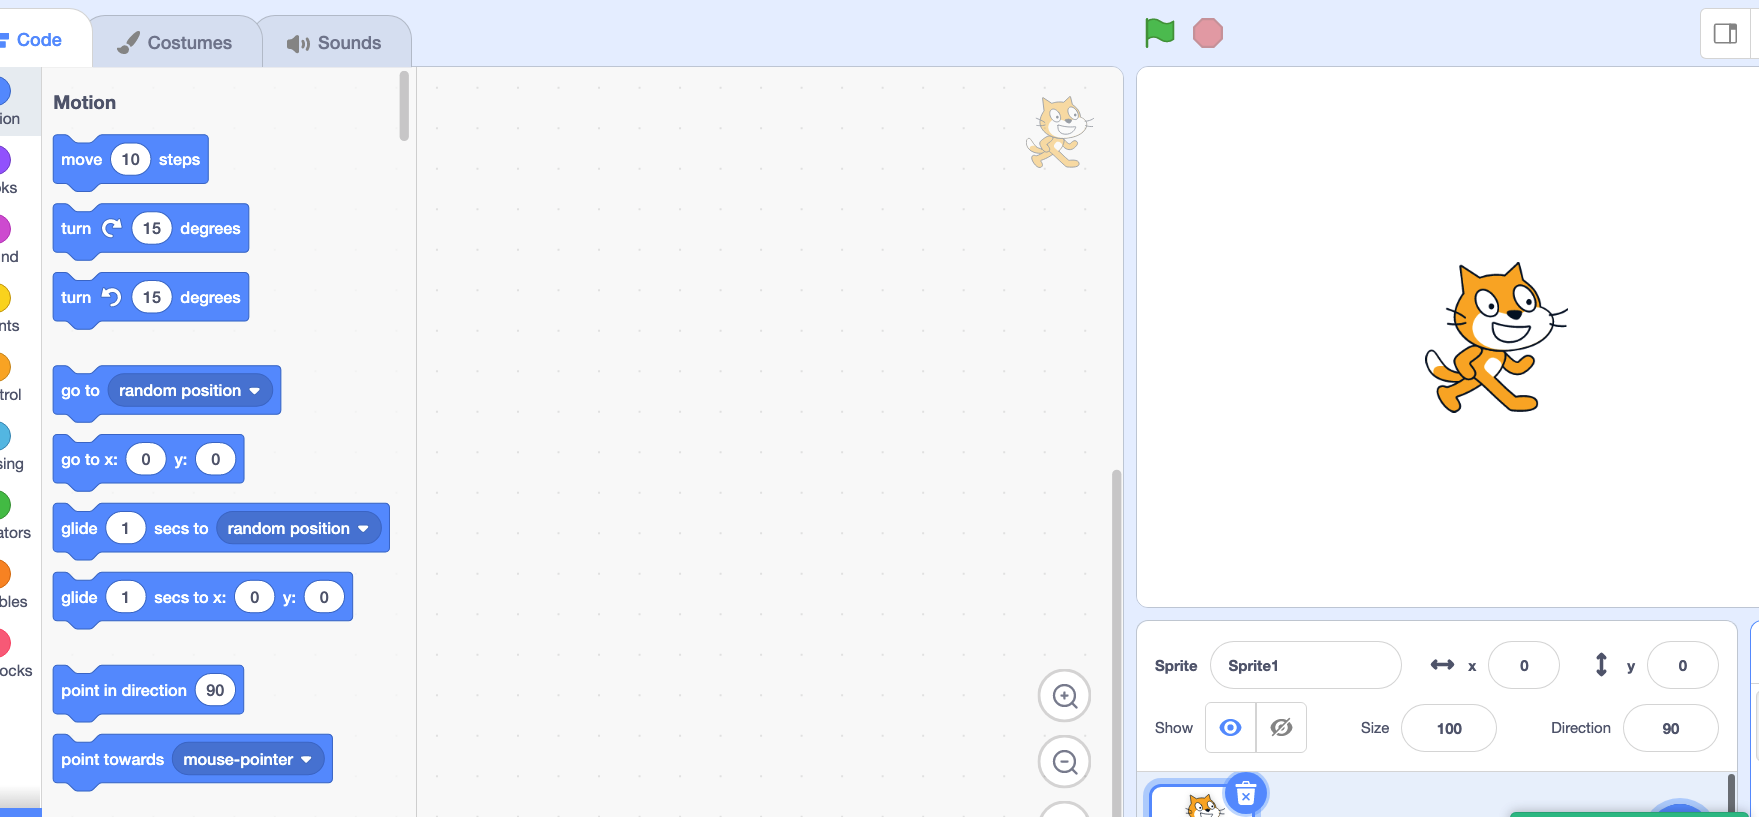
Task: Click secs value in 'glide secs to x:' block
Action: click(125, 597)
